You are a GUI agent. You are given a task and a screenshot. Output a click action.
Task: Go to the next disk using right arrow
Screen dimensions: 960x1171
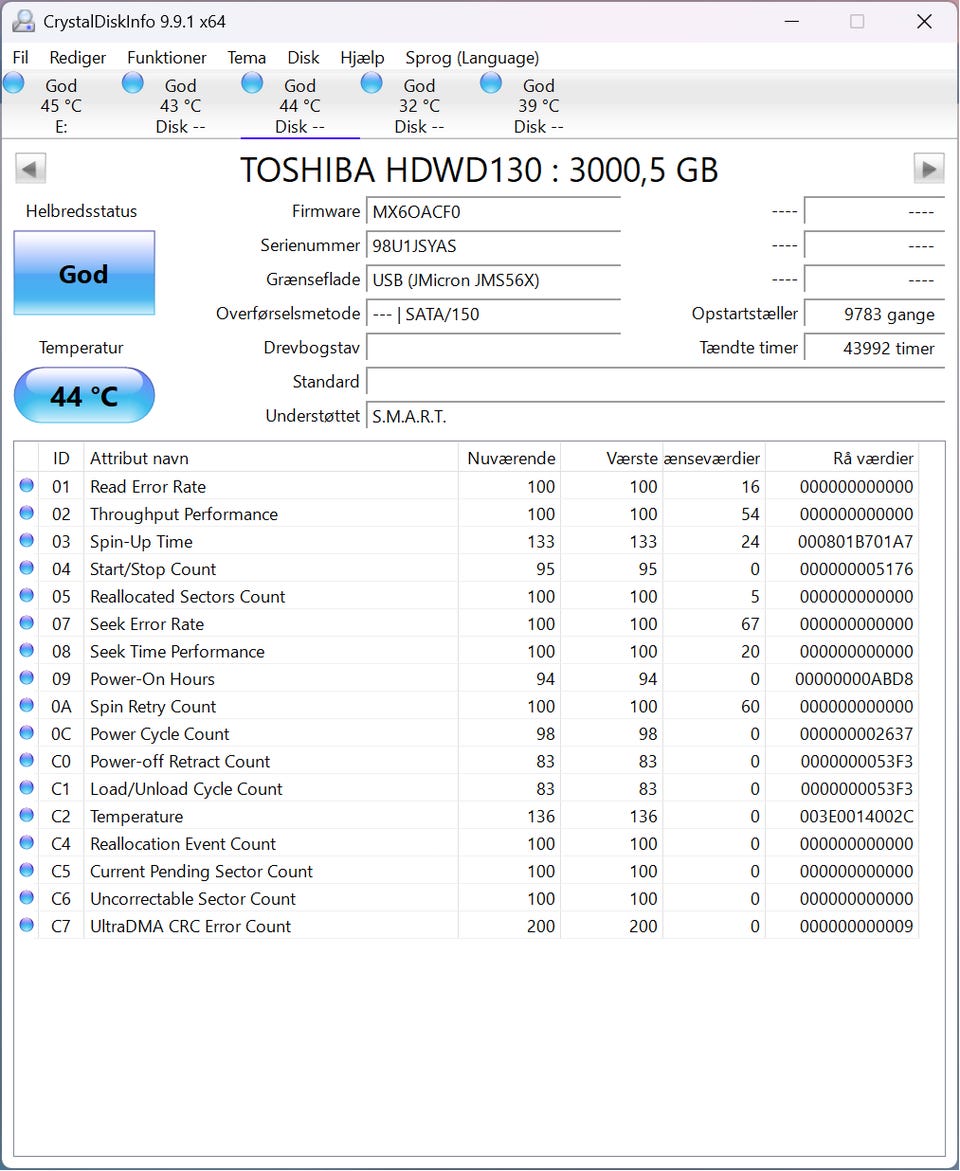click(x=929, y=169)
